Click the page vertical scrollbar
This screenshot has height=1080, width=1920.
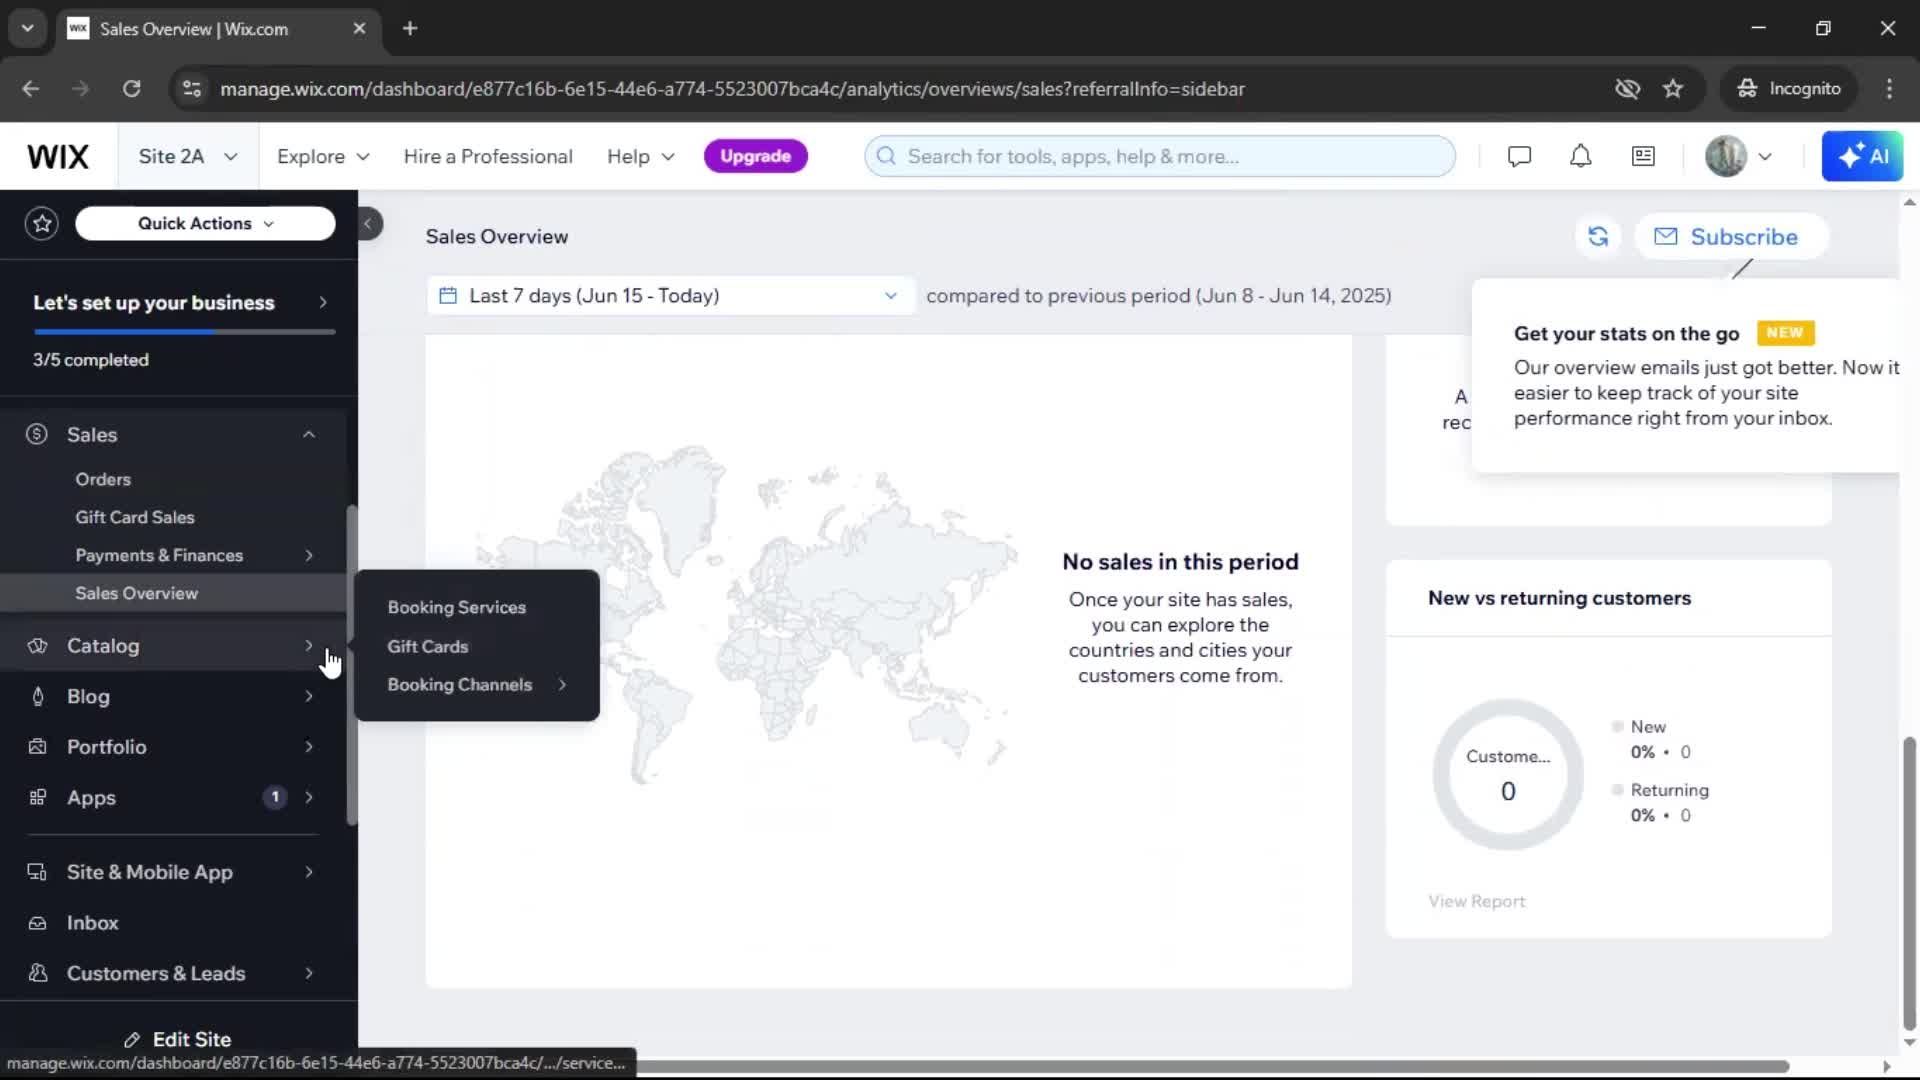coord(1909,885)
